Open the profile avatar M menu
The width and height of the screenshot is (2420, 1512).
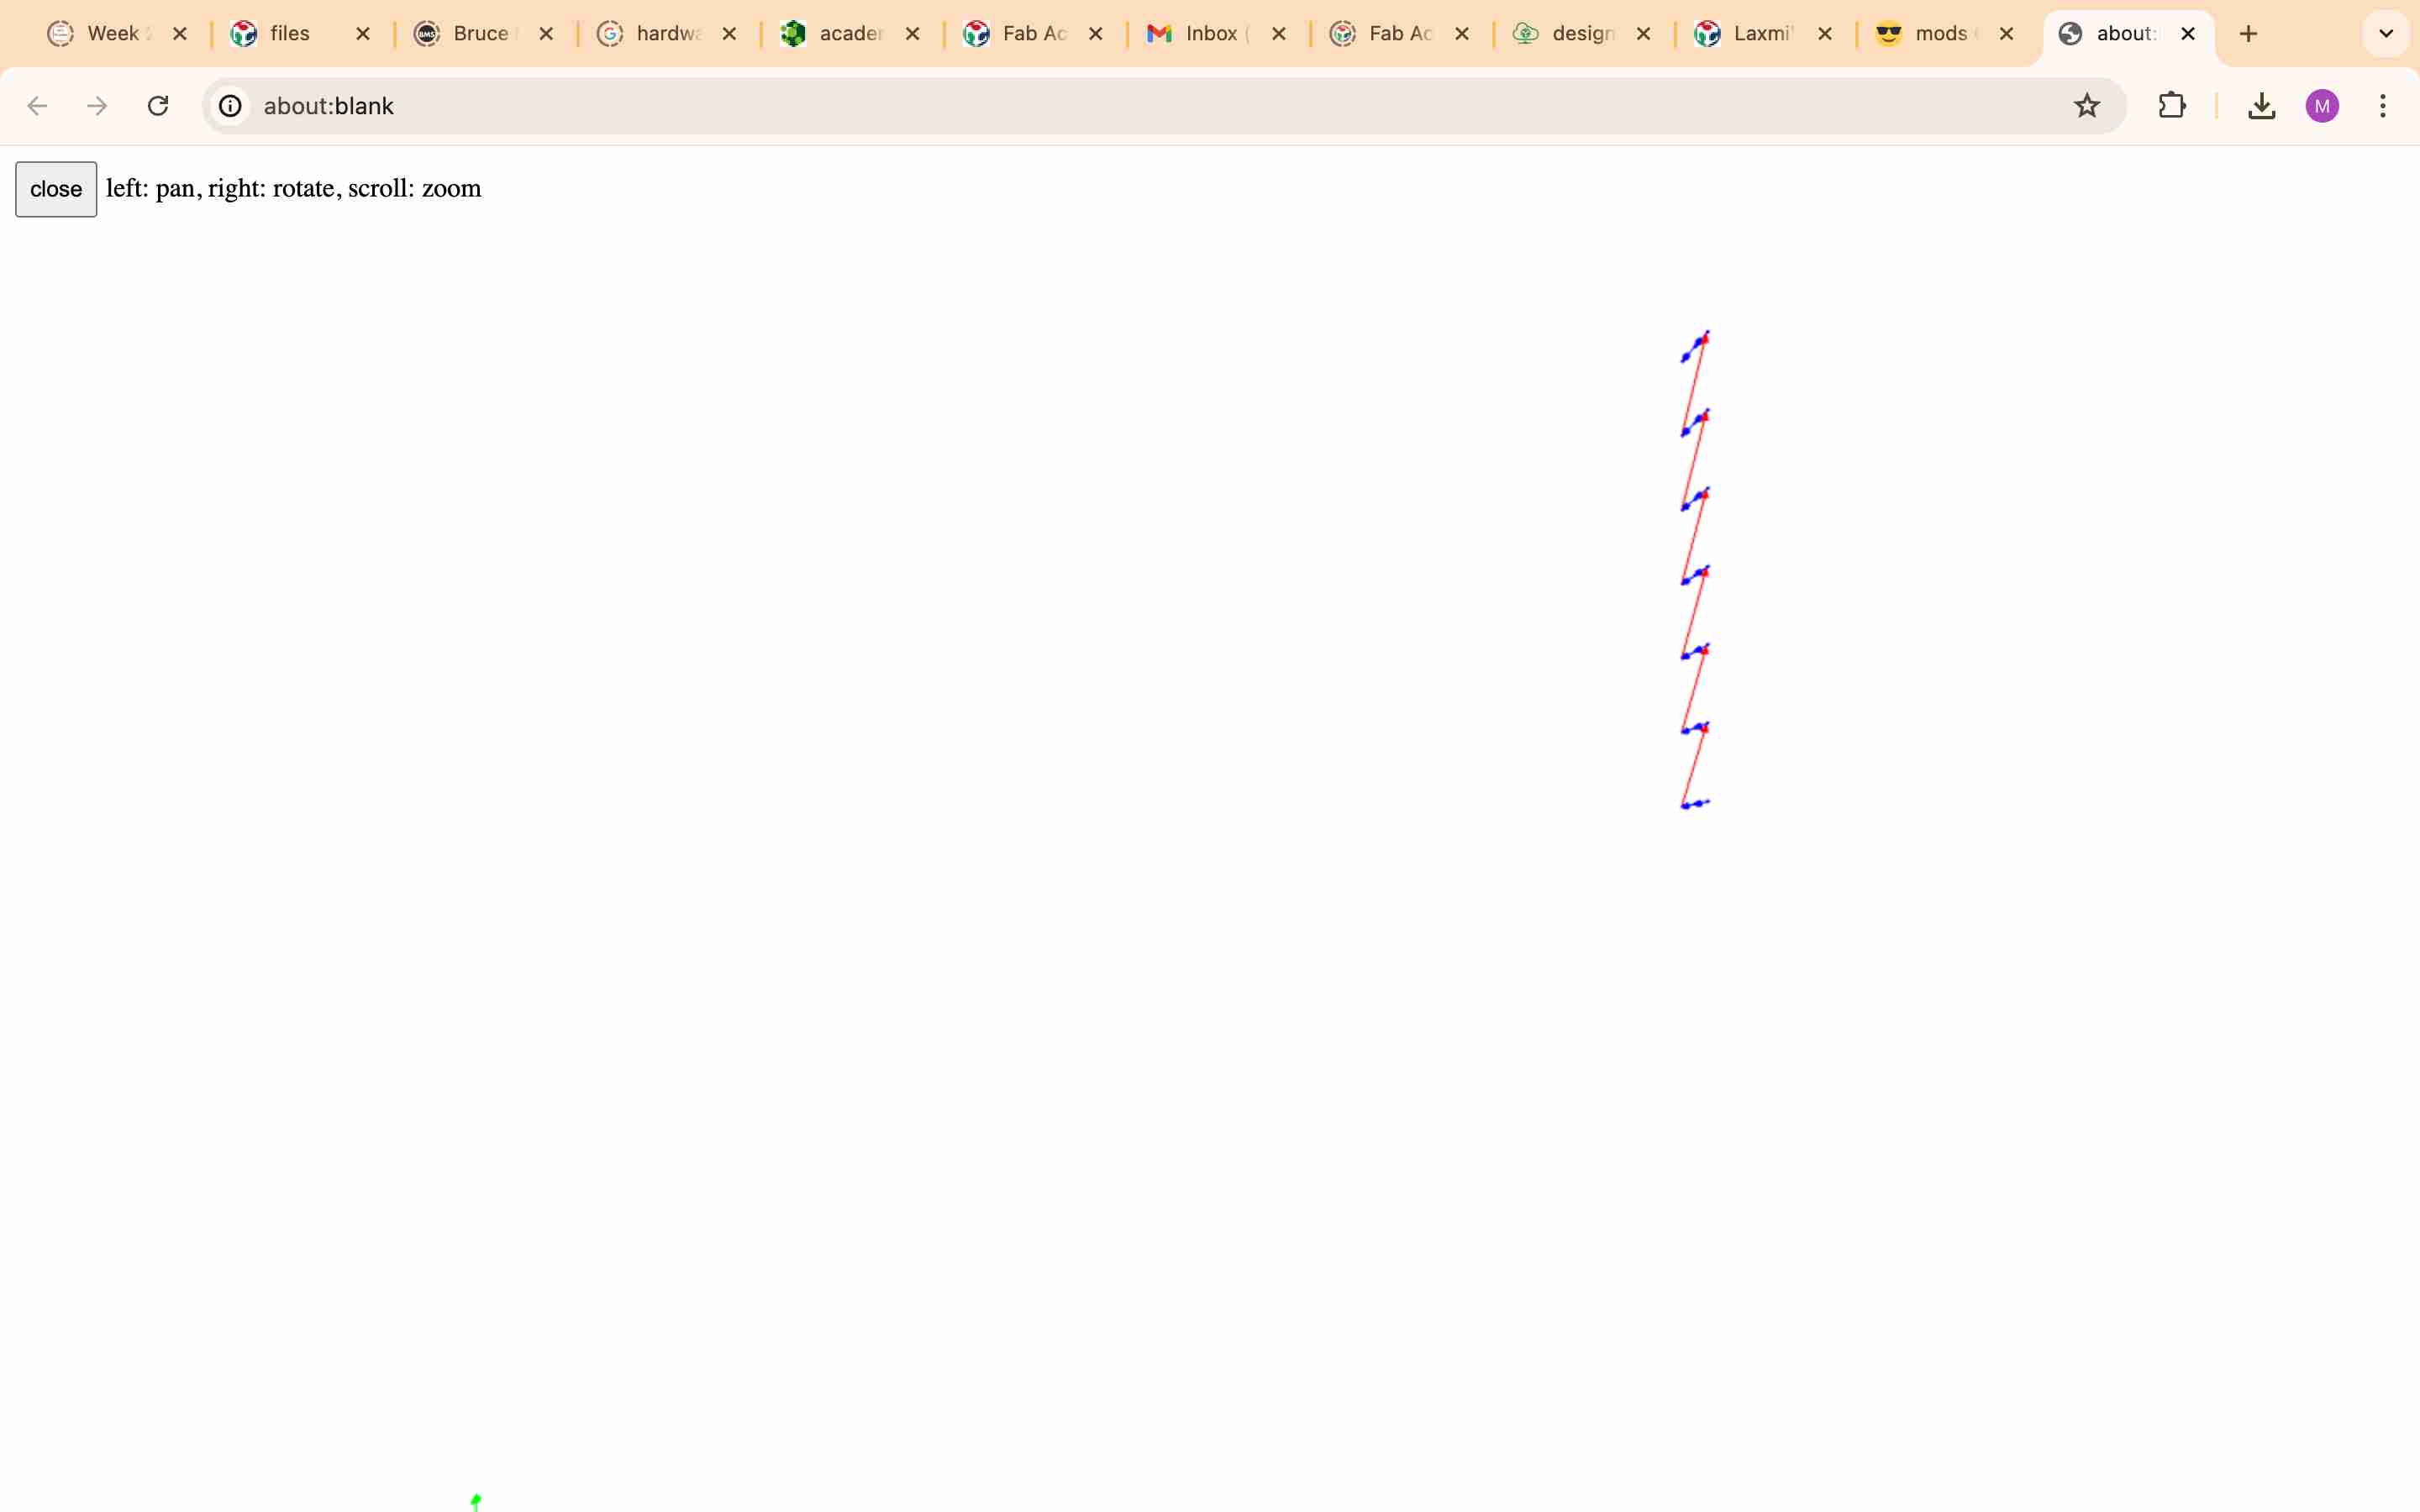(x=2322, y=106)
